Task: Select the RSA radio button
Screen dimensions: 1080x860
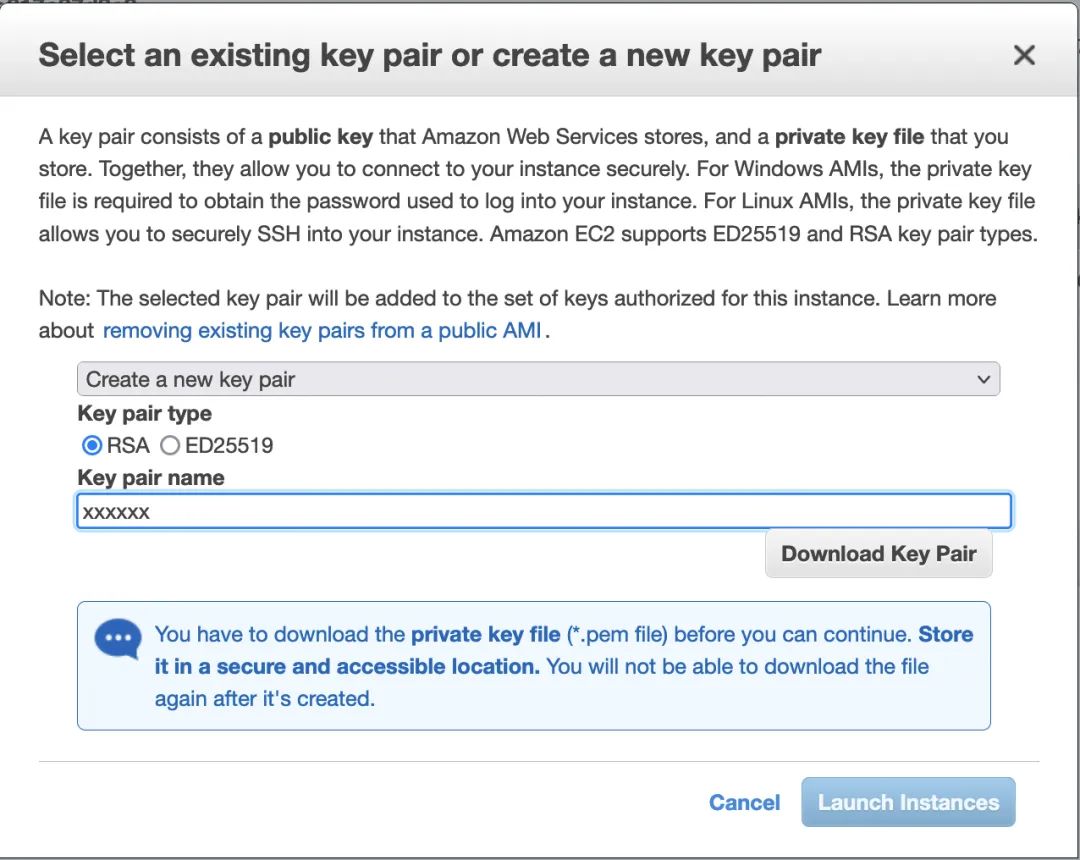Action: [x=92, y=446]
